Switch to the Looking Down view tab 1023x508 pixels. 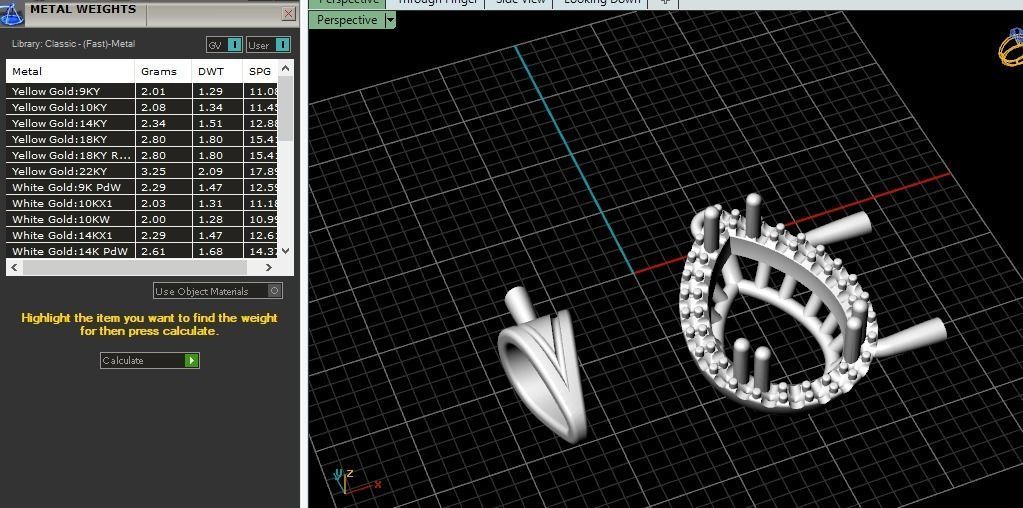click(x=600, y=2)
